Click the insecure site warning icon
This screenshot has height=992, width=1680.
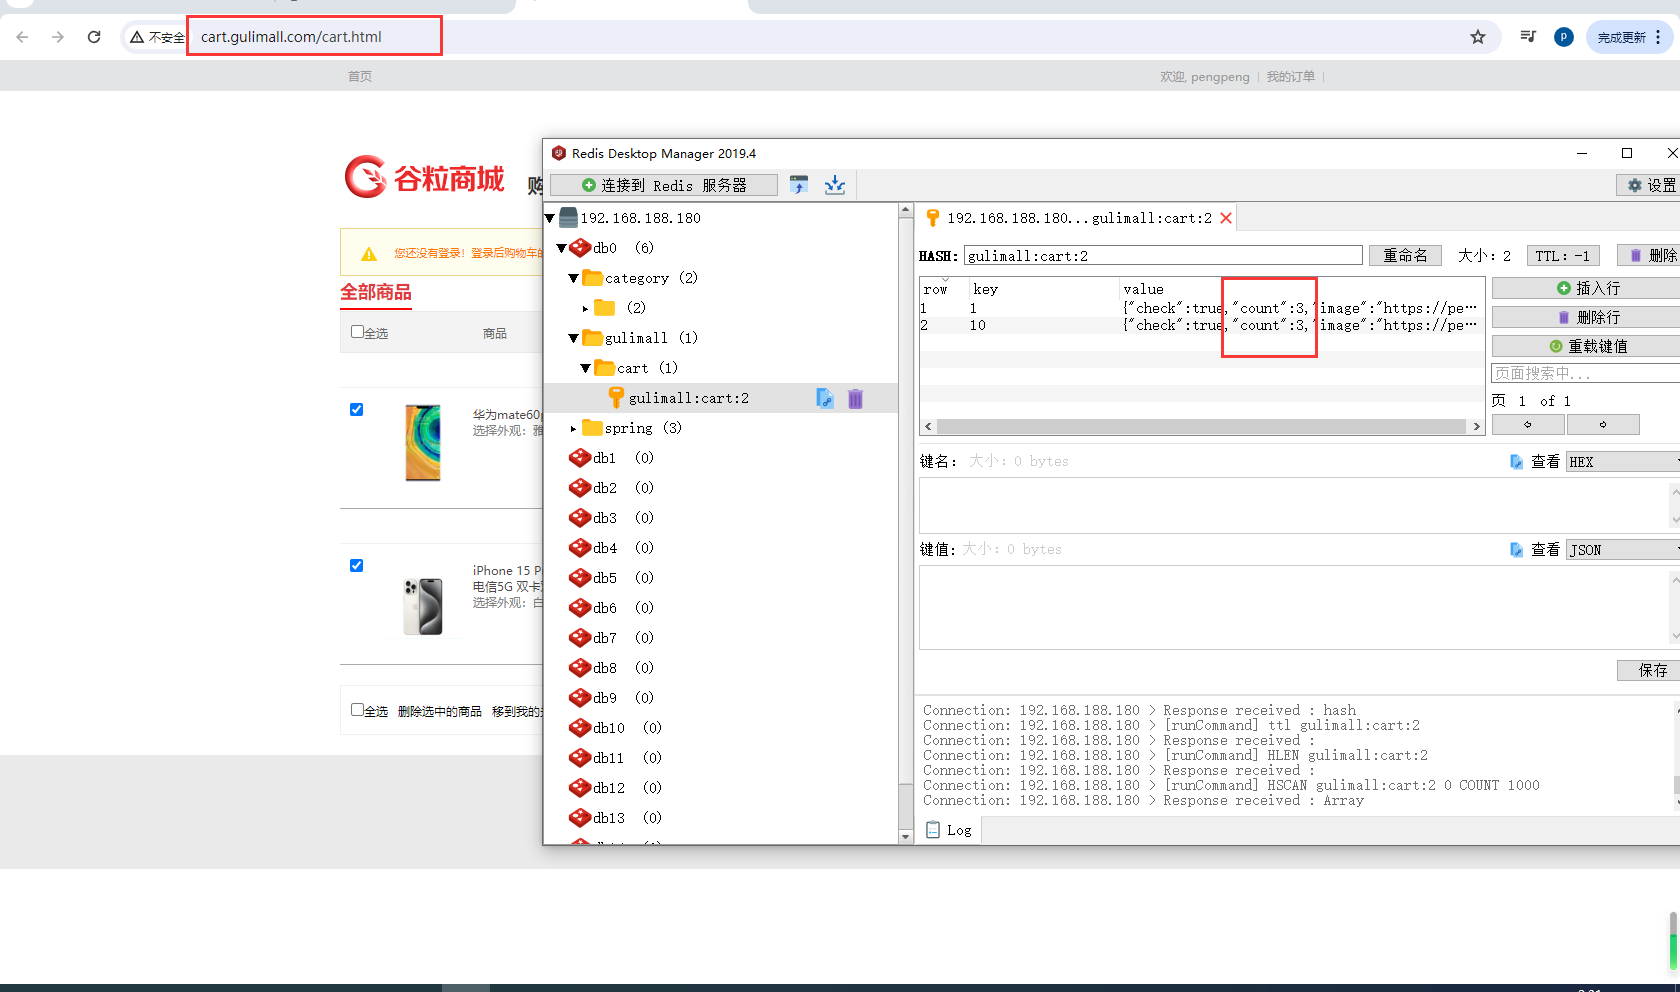tap(137, 37)
